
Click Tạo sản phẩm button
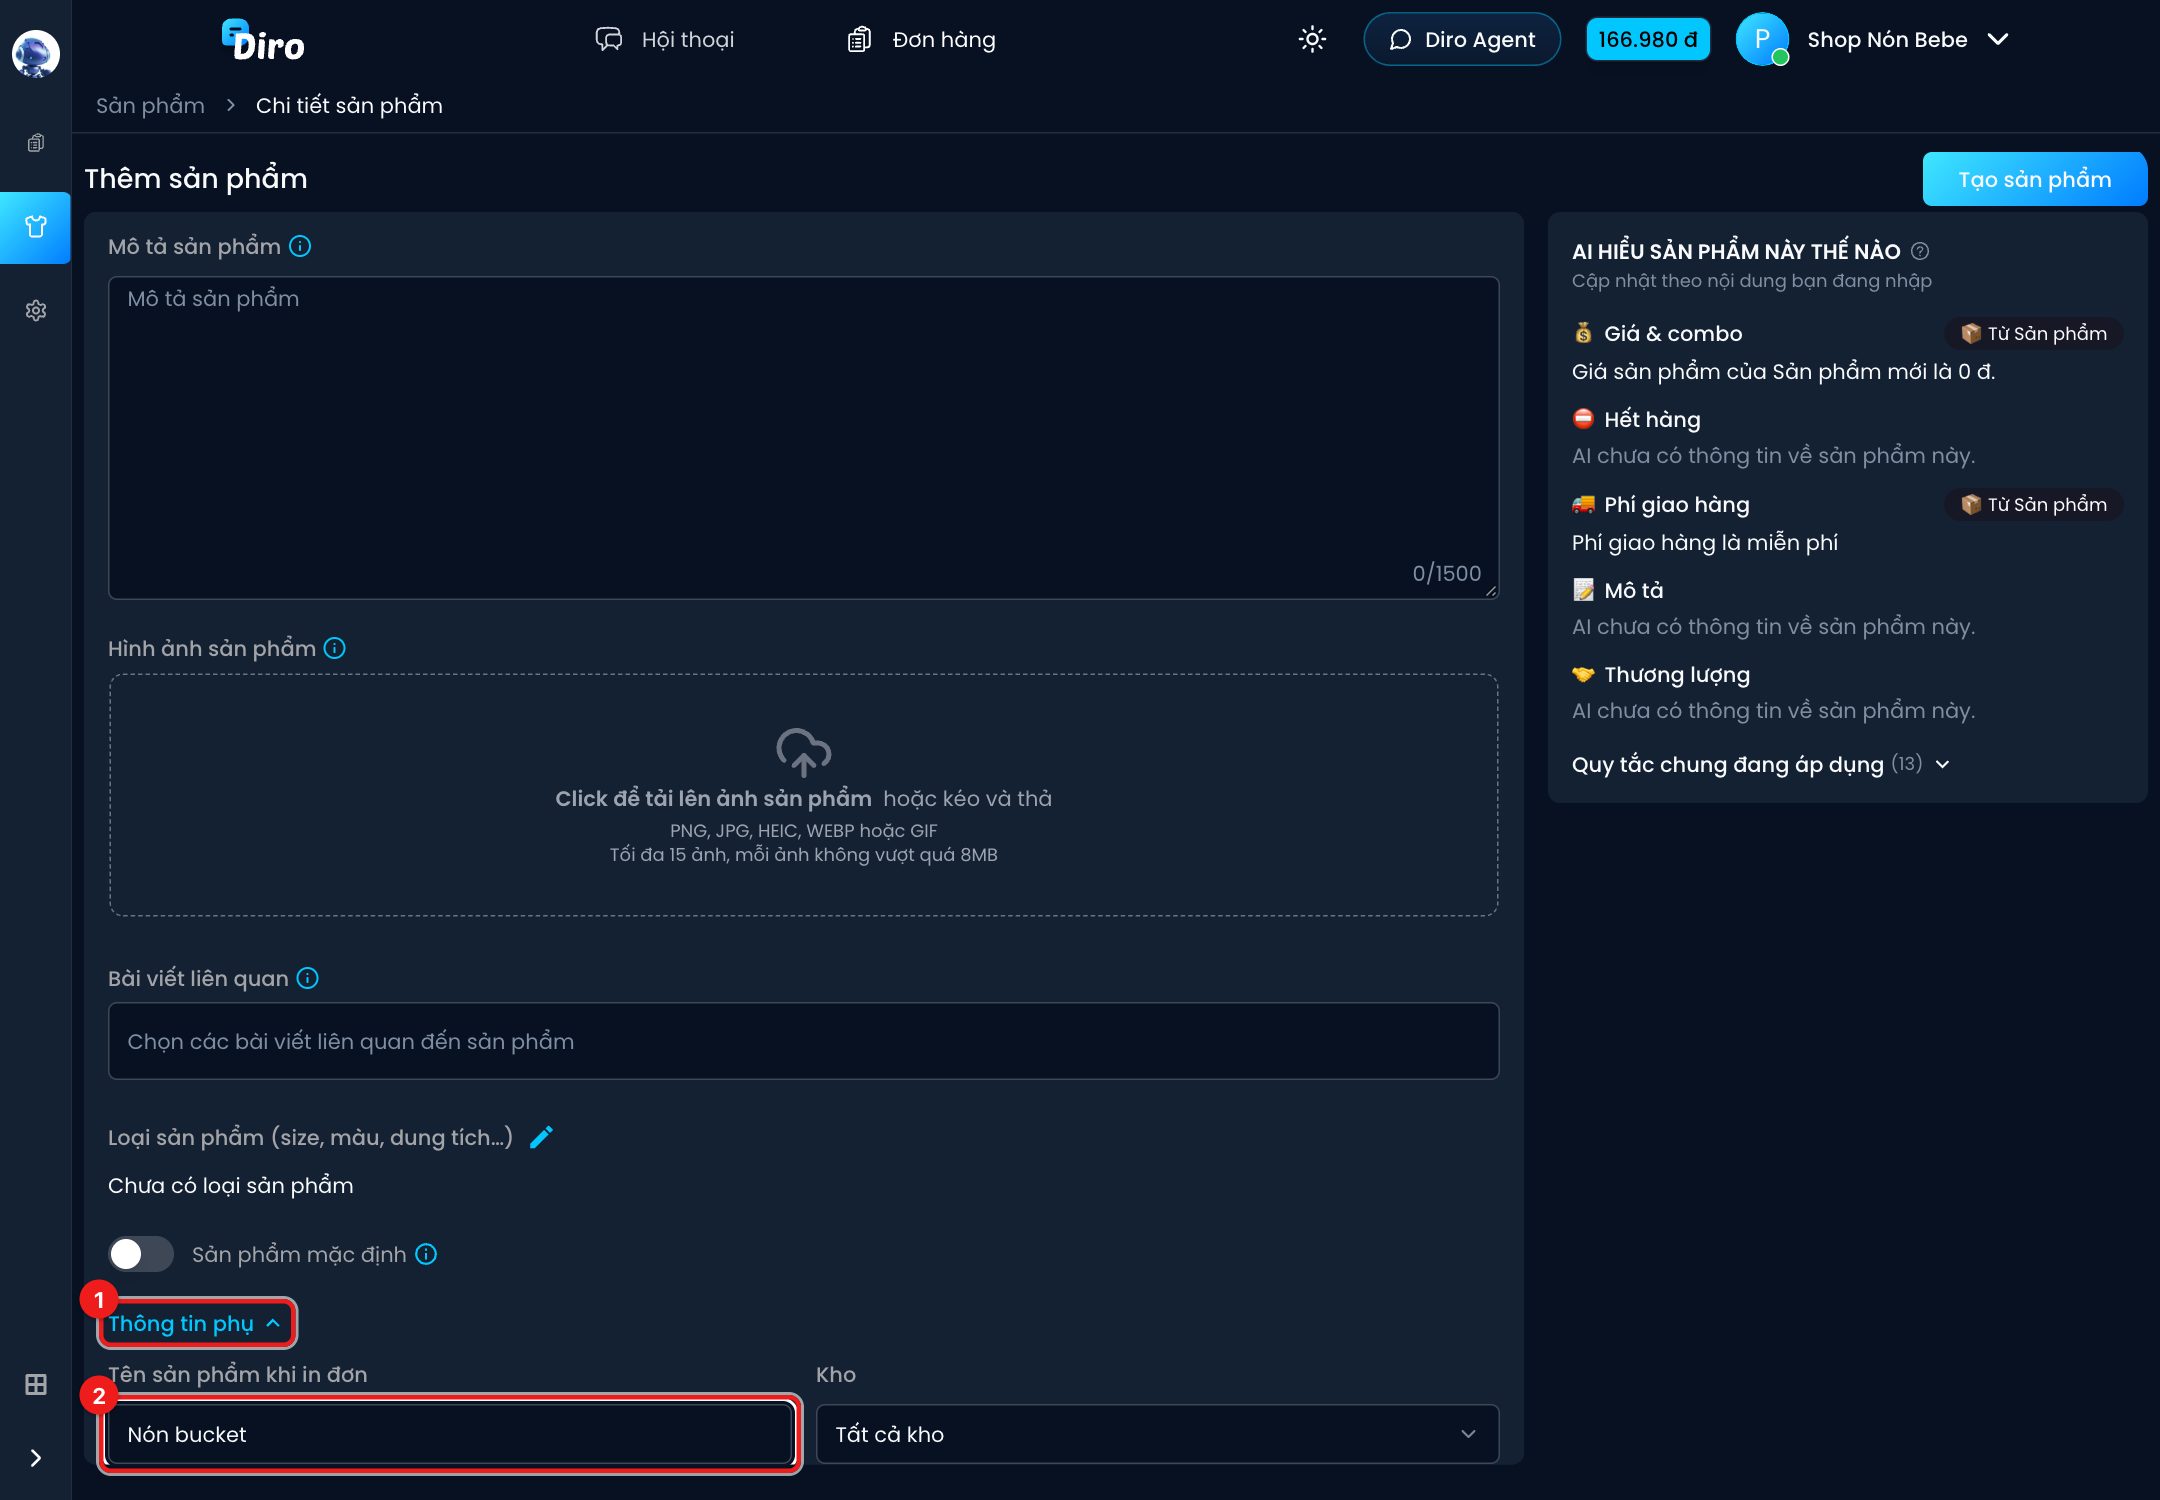(2034, 179)
